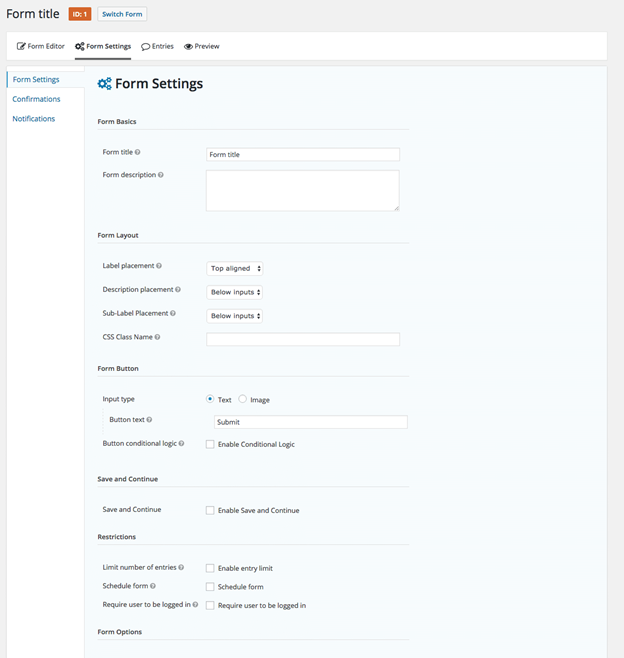Click help icon next to Form title label

[137, 153]
